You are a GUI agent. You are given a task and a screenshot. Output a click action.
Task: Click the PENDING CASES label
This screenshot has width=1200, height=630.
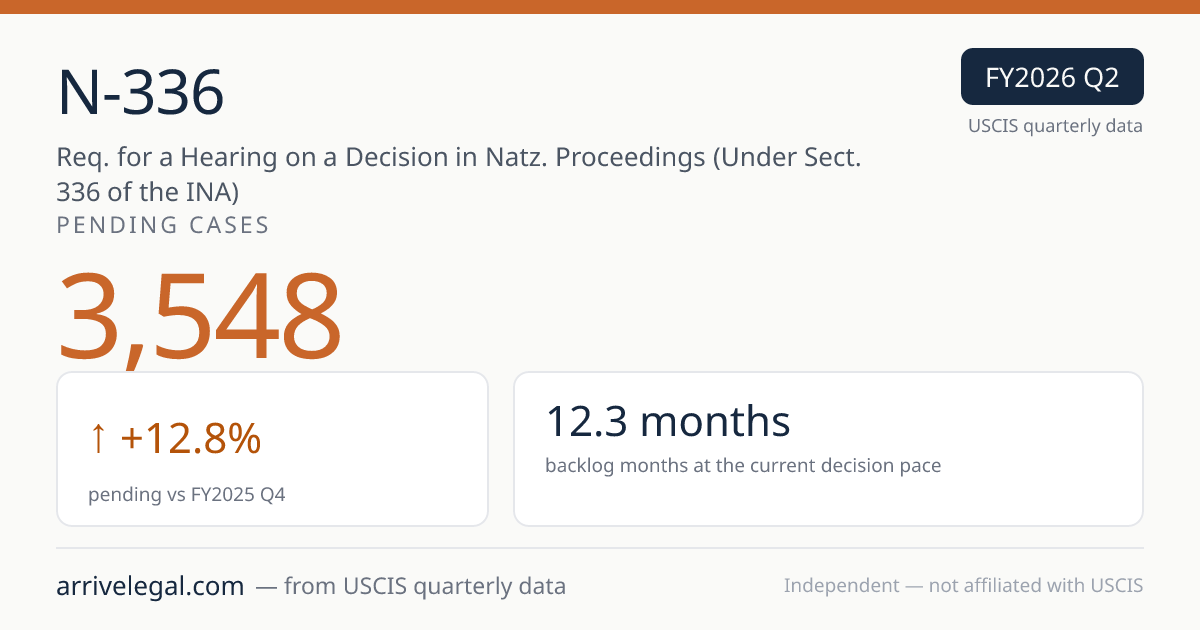click(163, 225)
